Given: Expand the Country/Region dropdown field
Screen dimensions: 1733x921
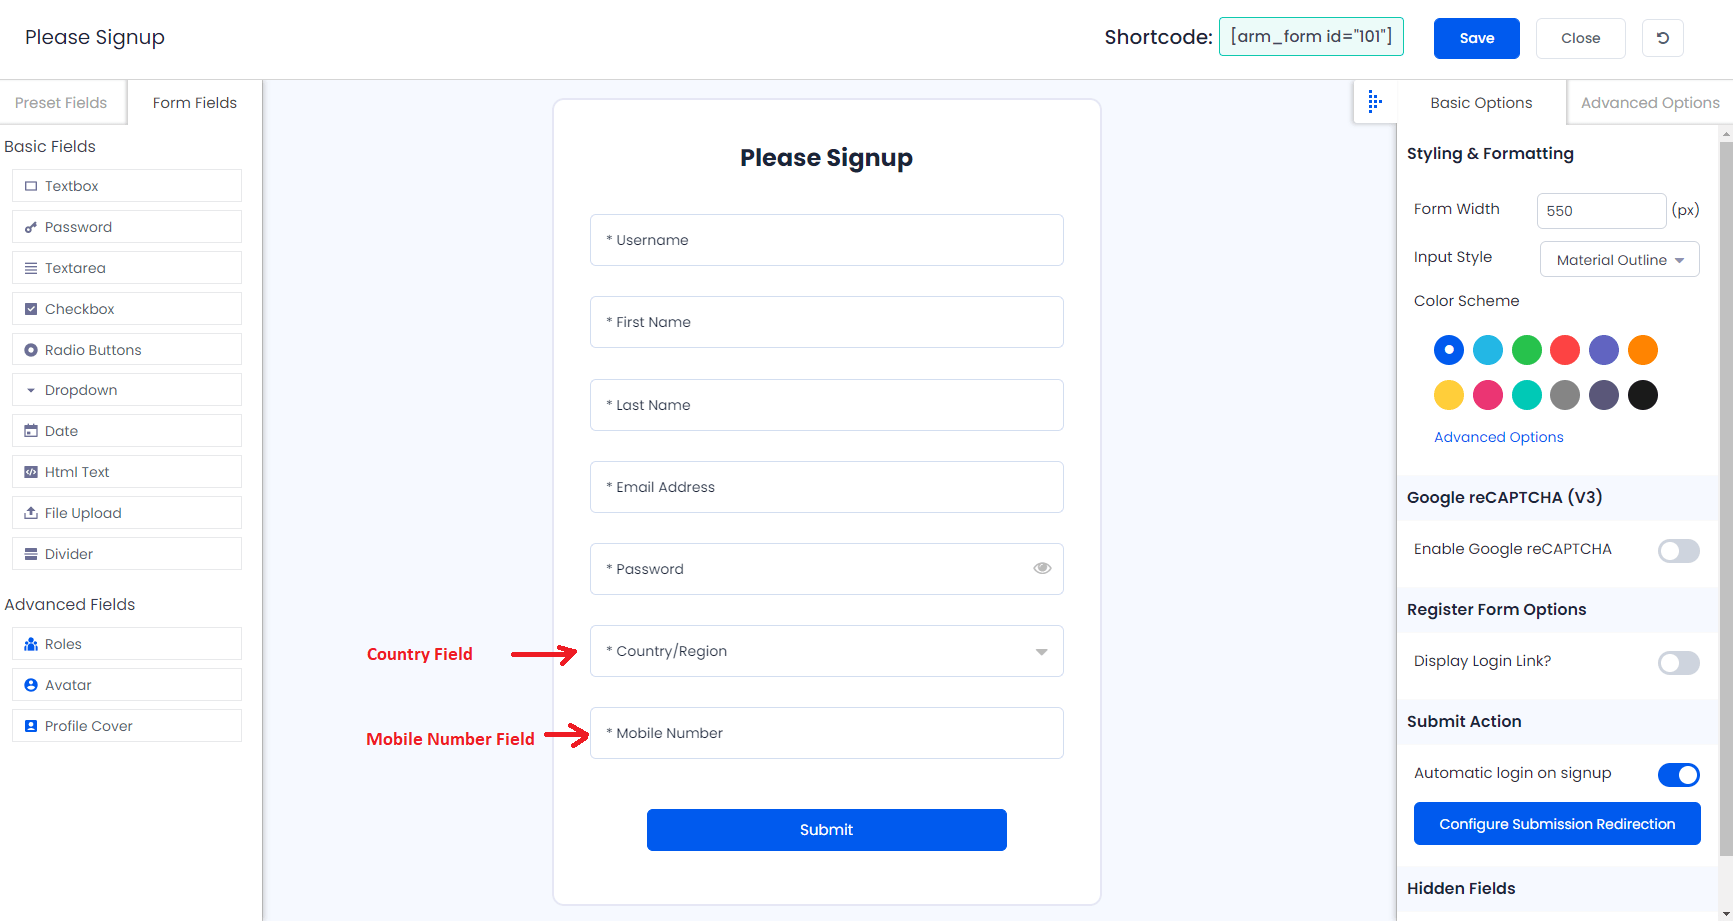Looking at the screenshot, I should [827, 651].
